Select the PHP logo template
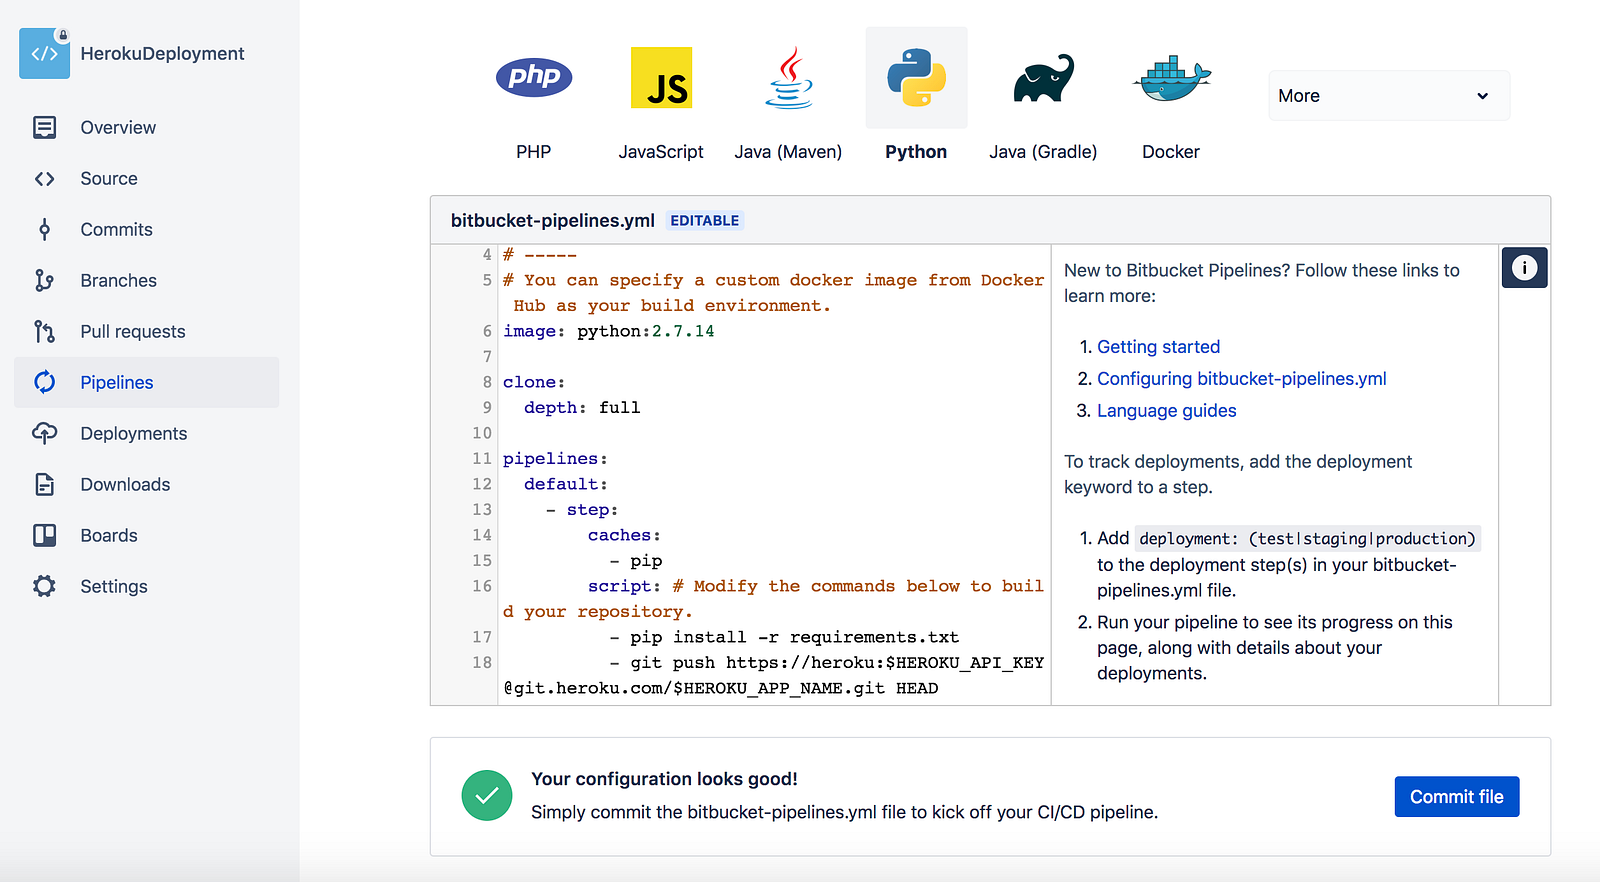 (x=534, y=77)
